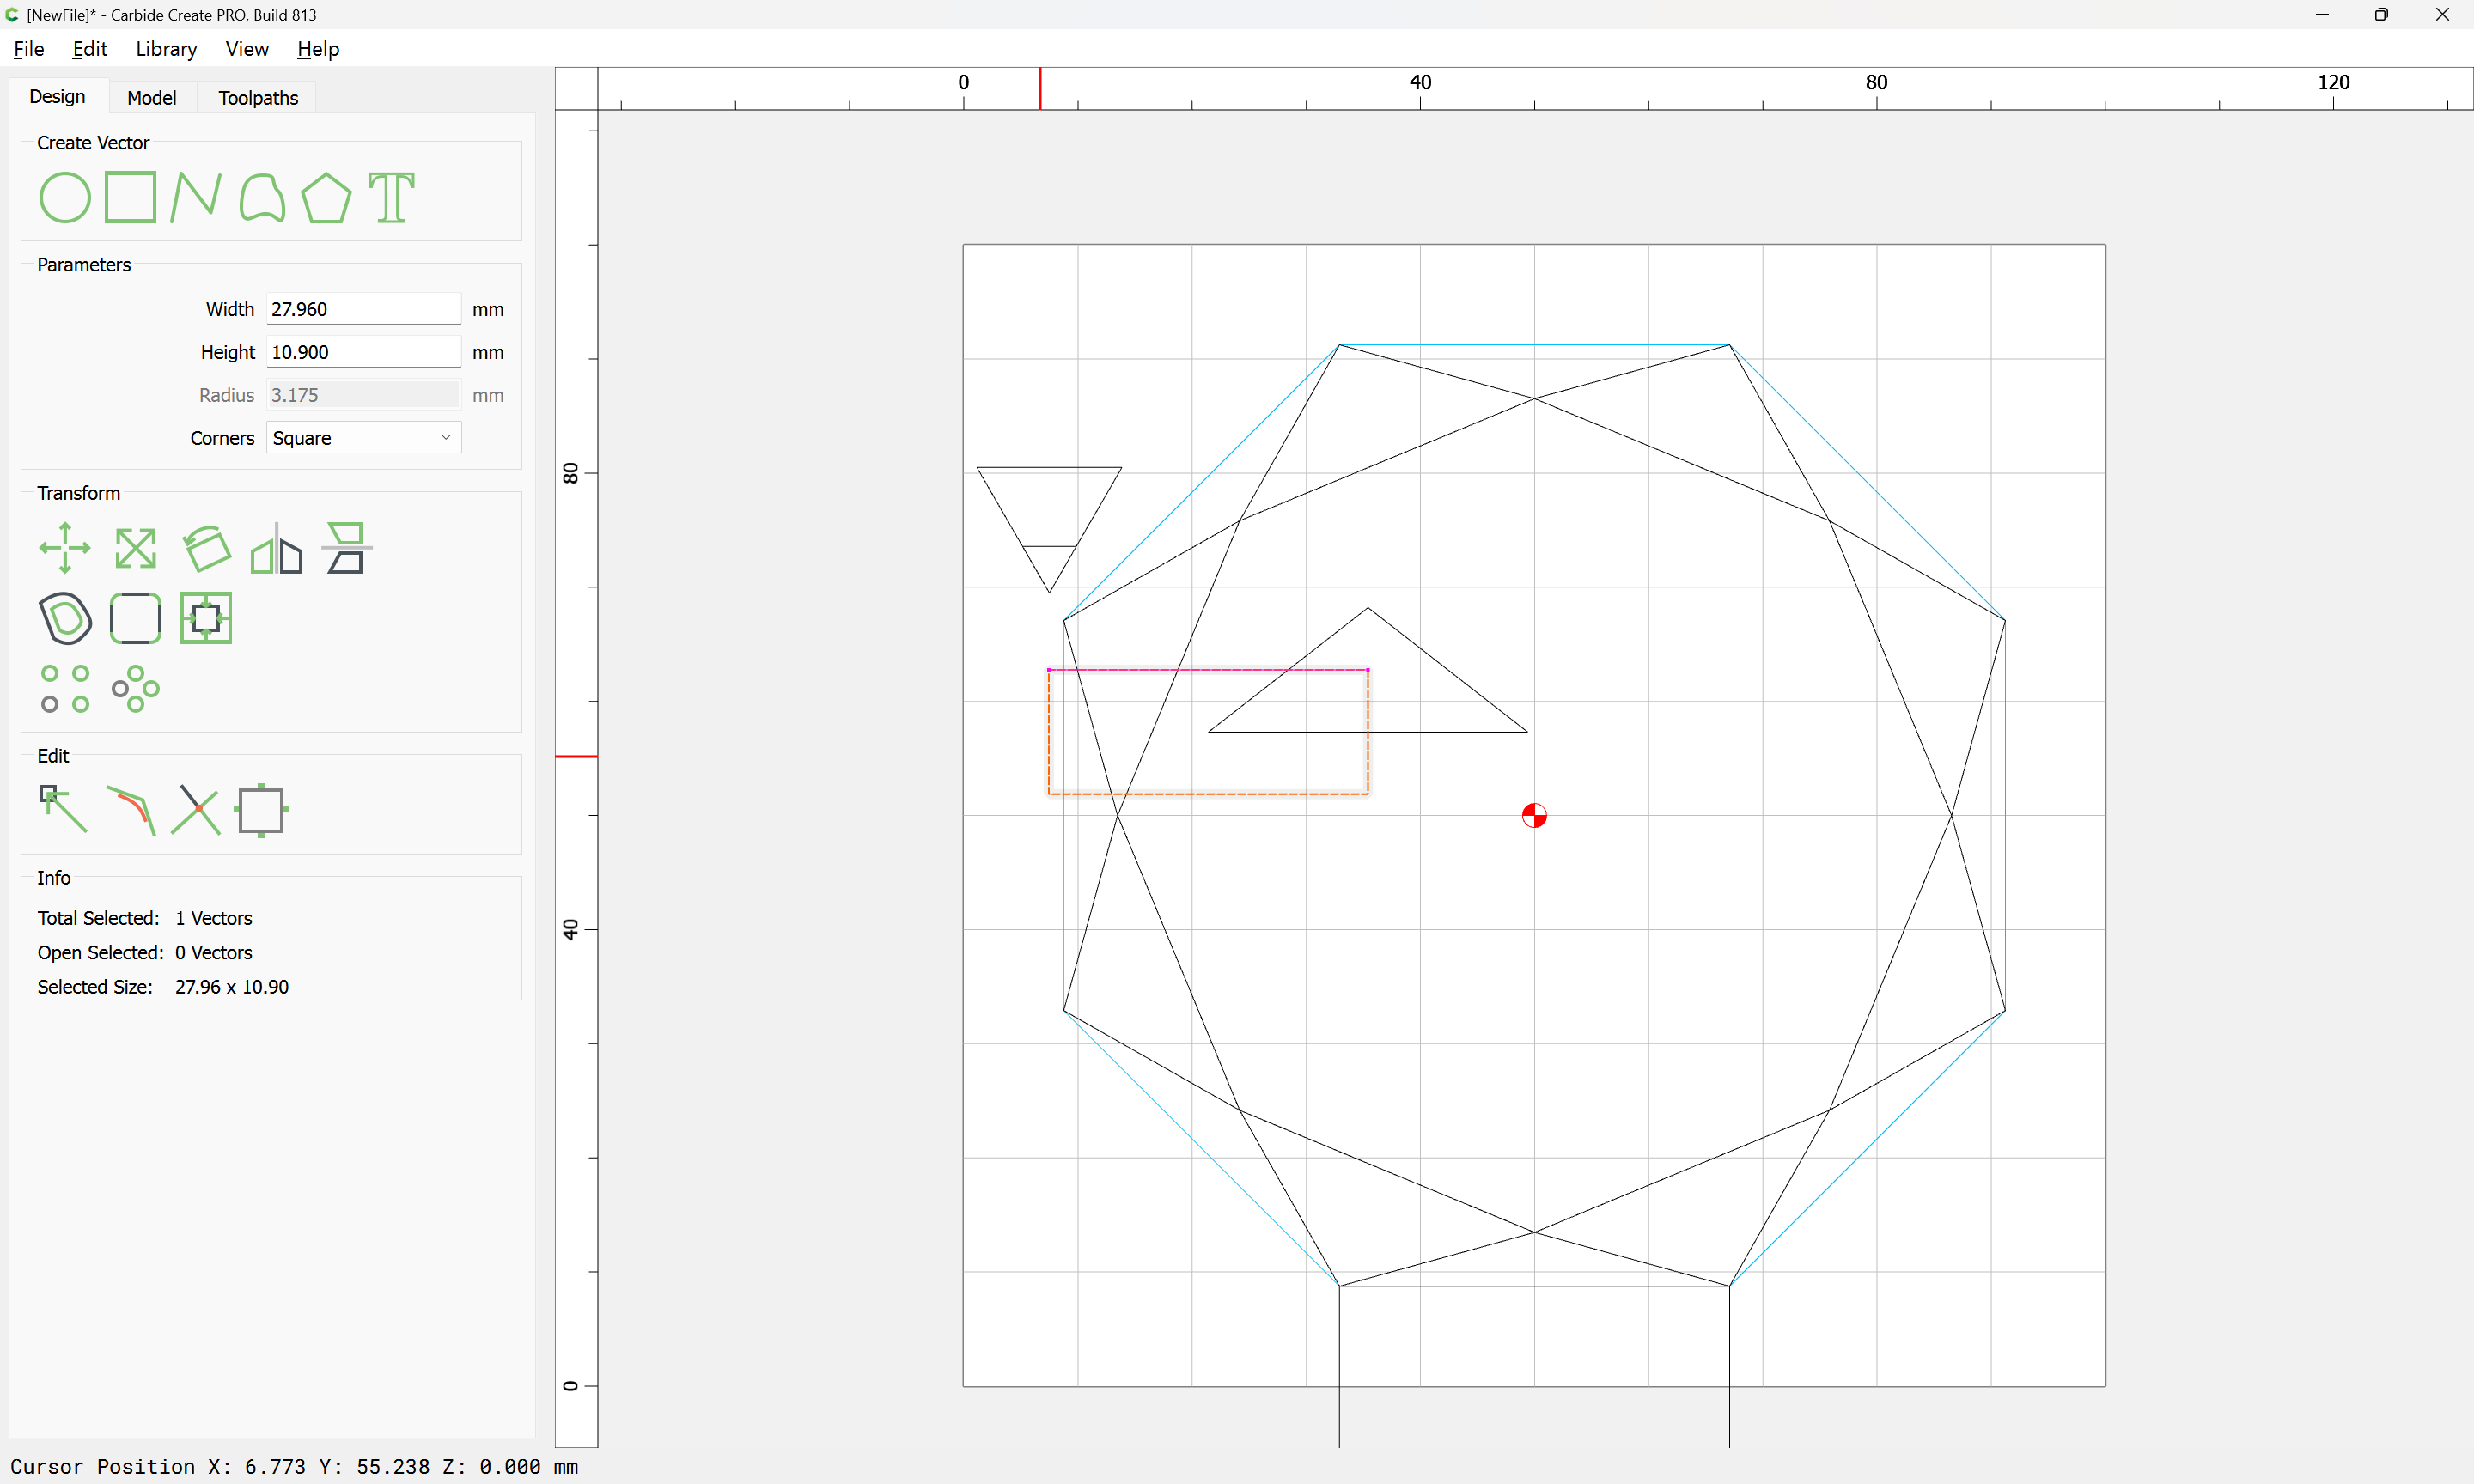Screen dimensions: 2474x1484
Task: Click the 40 mark on horizontal ruler
Action: [1420, 82]
